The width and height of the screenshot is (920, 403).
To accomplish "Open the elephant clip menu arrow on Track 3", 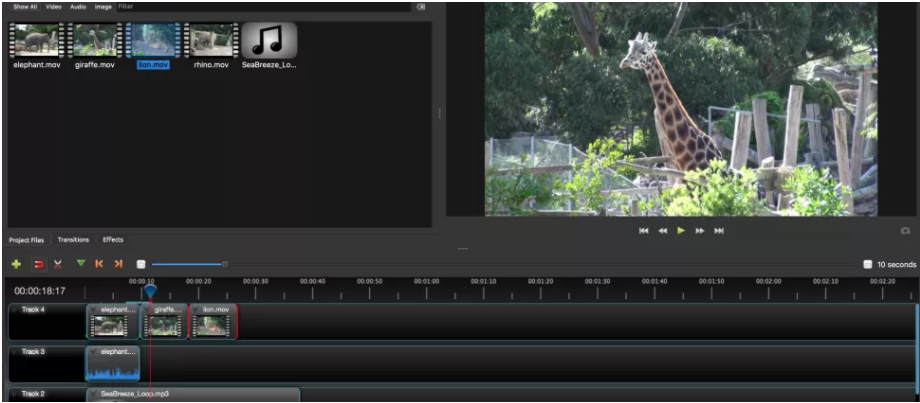I will click(x=93, y=352).
